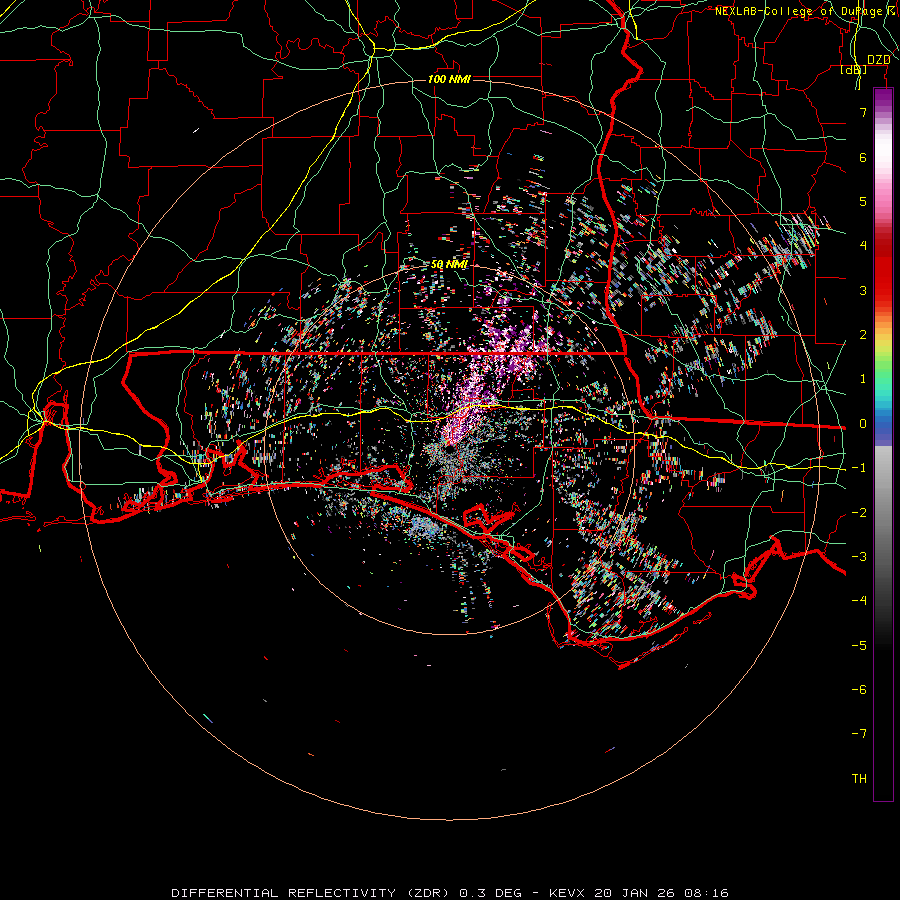
Task: Click the "20 JAN 26" date text
Action: click(x=635, y=893)
